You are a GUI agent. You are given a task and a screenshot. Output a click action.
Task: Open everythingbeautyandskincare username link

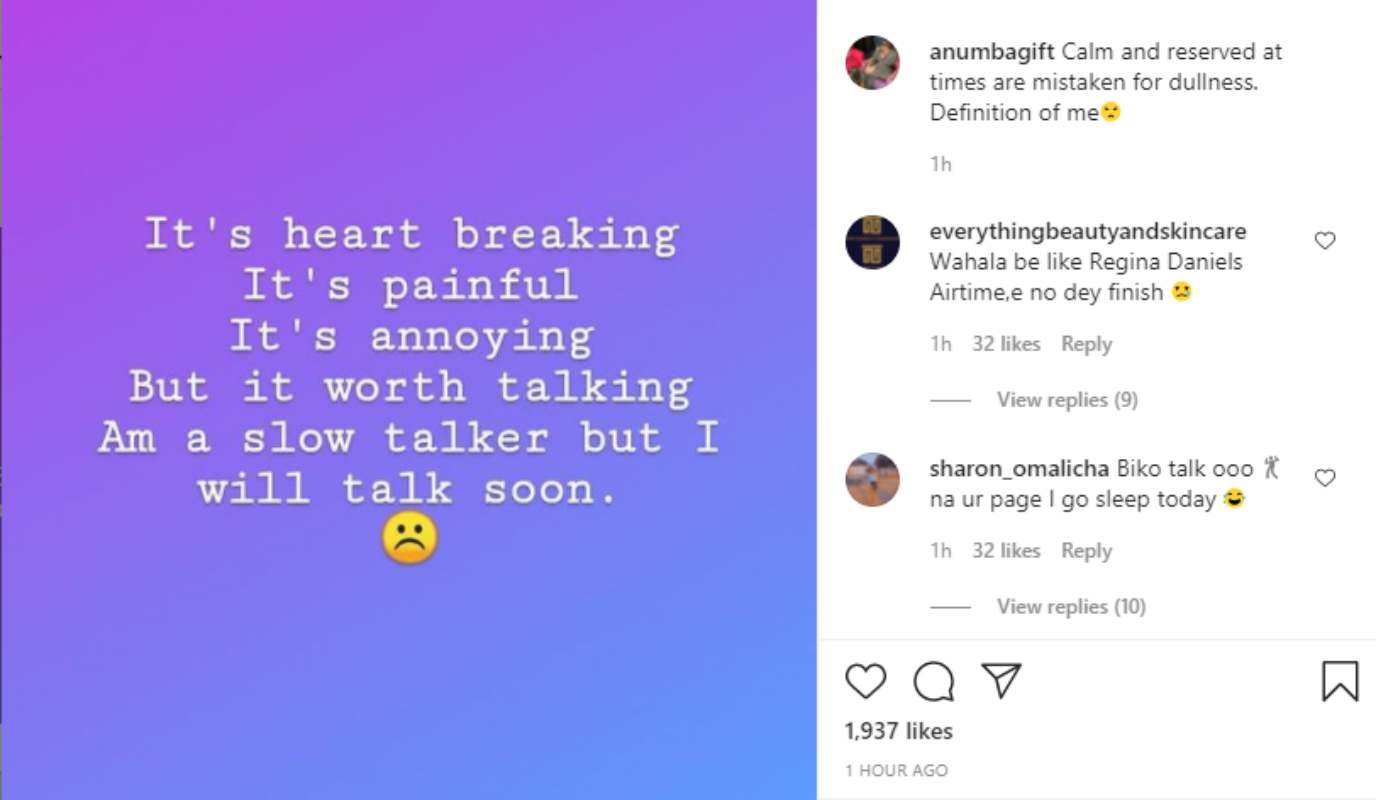coord(1088,232)
